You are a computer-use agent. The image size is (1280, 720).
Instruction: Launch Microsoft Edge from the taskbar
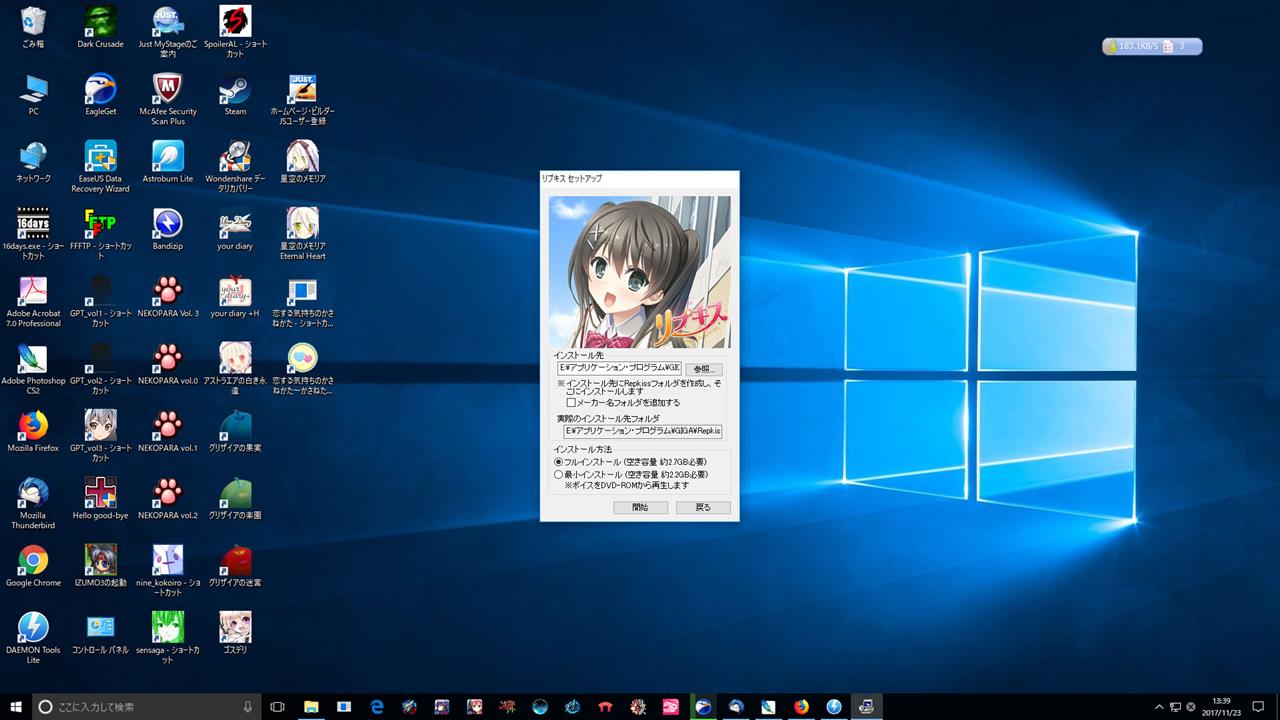377,706
